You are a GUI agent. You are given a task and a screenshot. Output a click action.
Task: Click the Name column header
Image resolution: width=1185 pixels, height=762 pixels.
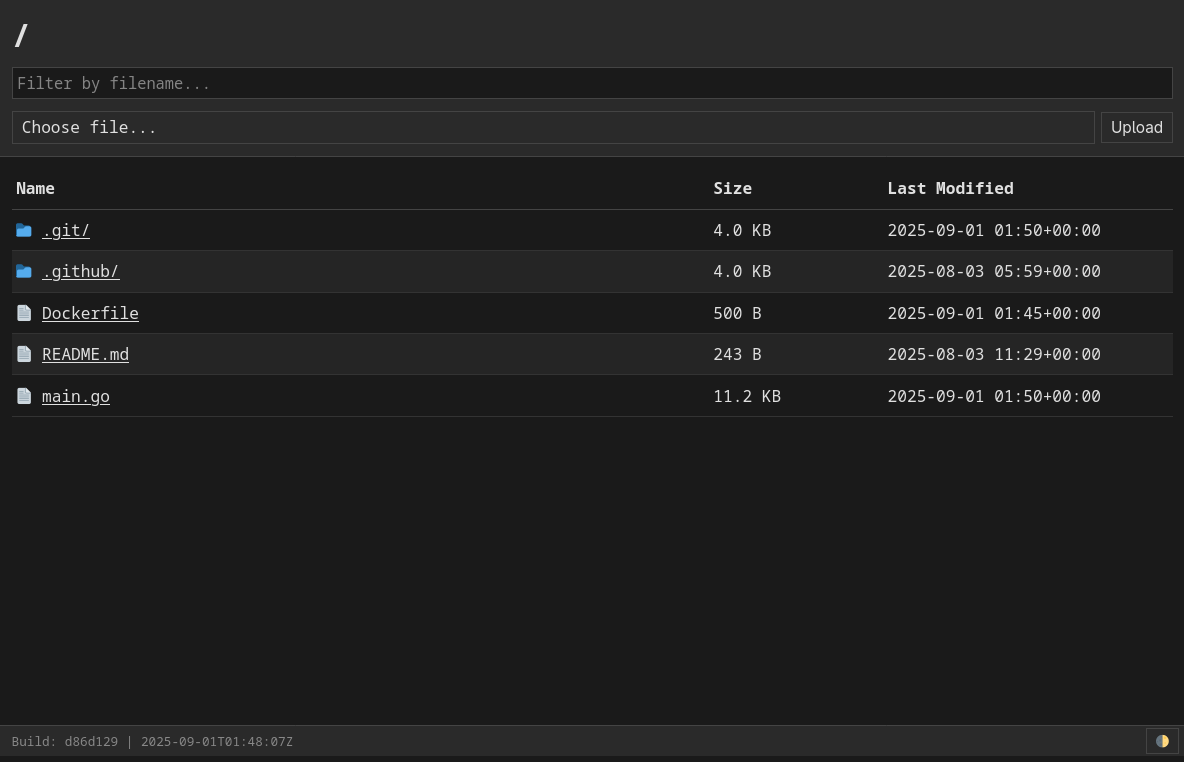[x=36, y=188]
